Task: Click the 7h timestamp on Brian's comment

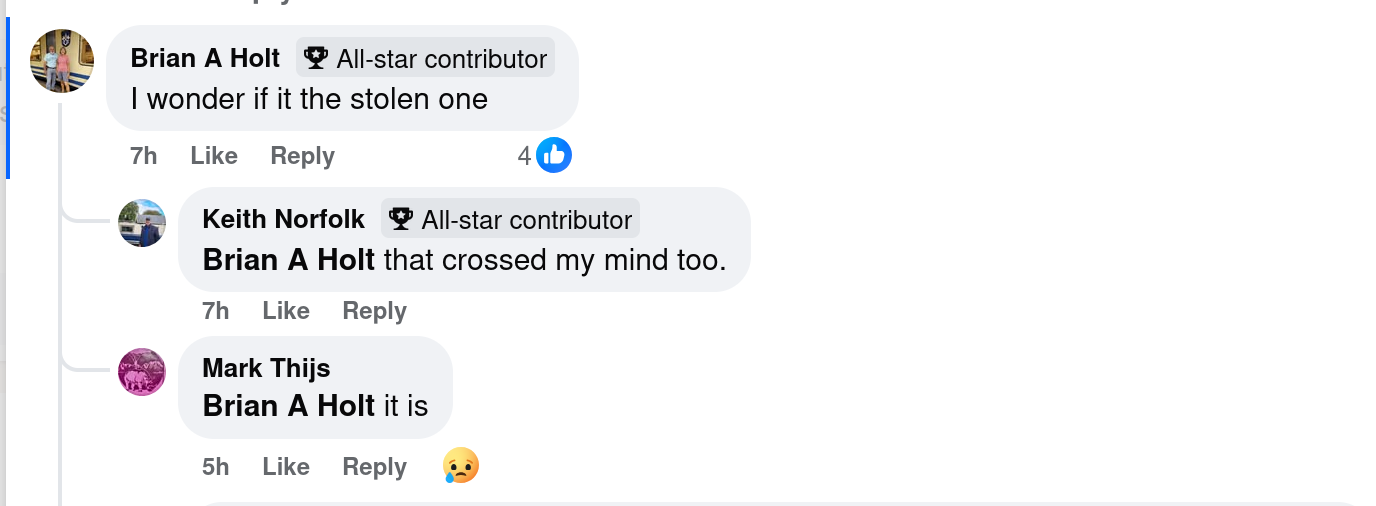Action: (144, 156)
